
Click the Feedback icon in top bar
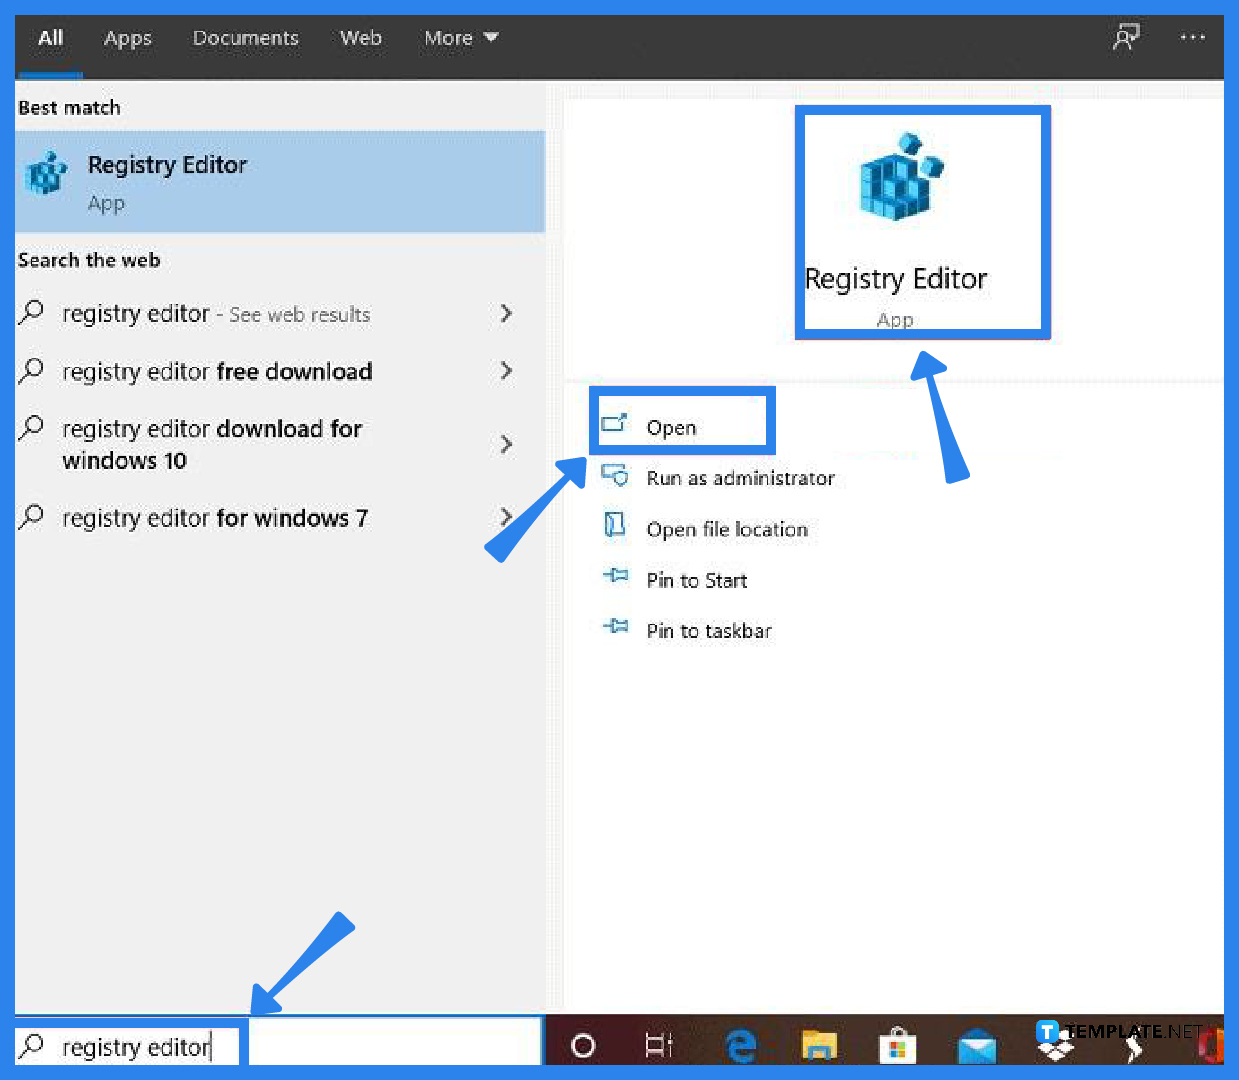[x=1126, y=37]
